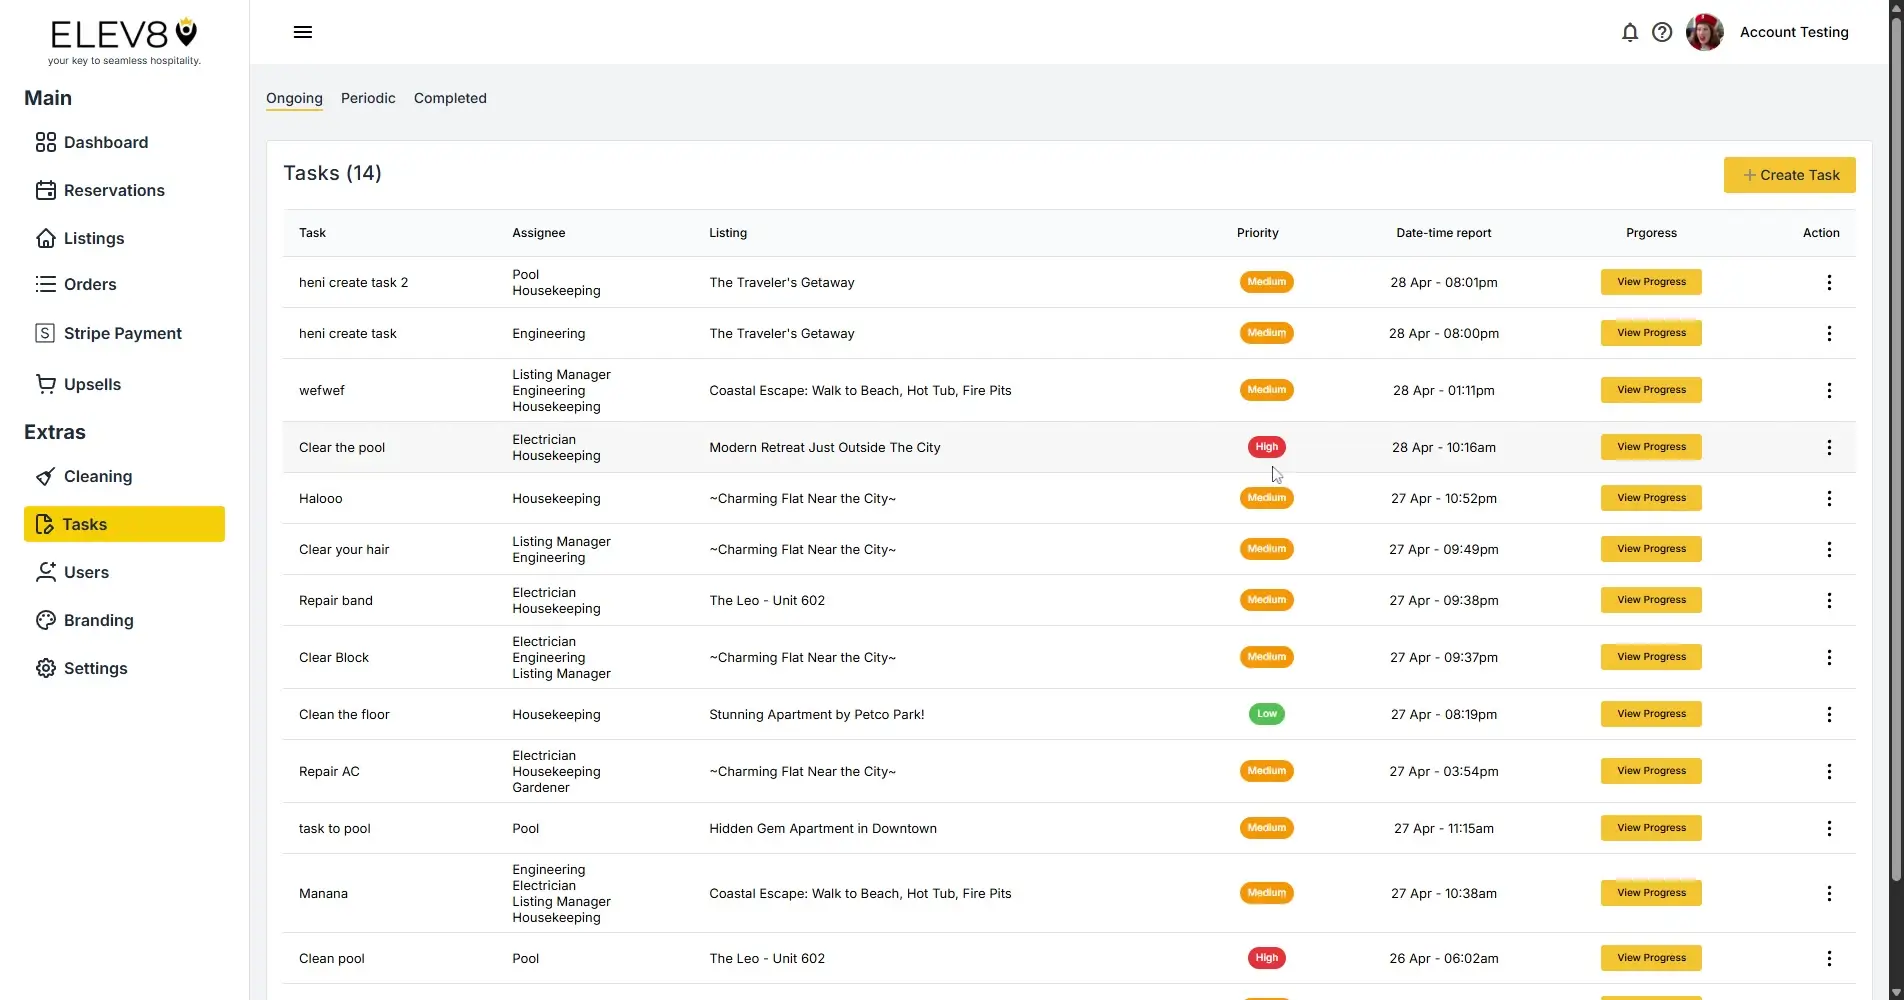
Task: Switch to the Periodic tab
Action: [x=367, y=98]
